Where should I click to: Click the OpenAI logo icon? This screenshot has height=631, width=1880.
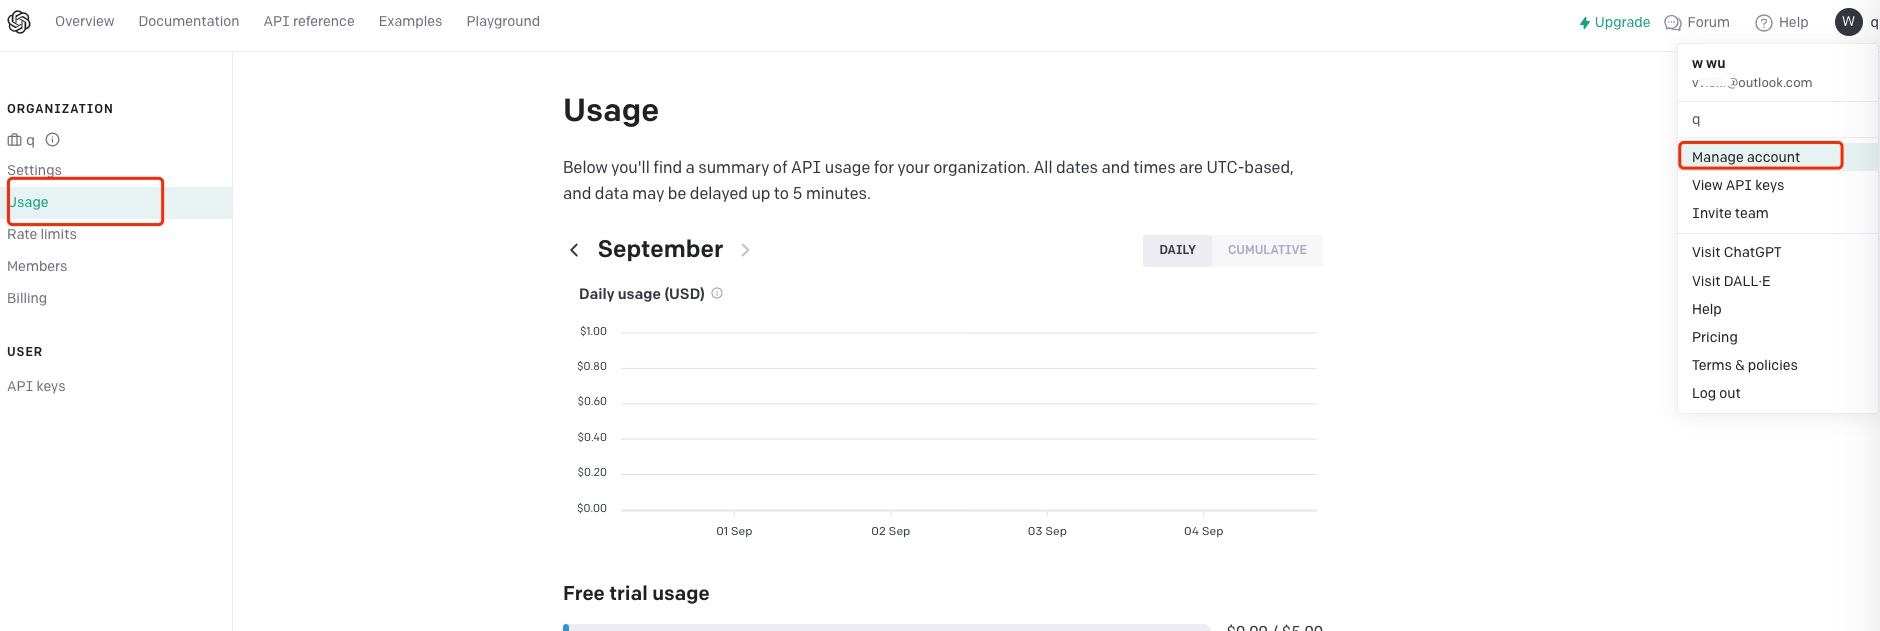click(19, 22)
